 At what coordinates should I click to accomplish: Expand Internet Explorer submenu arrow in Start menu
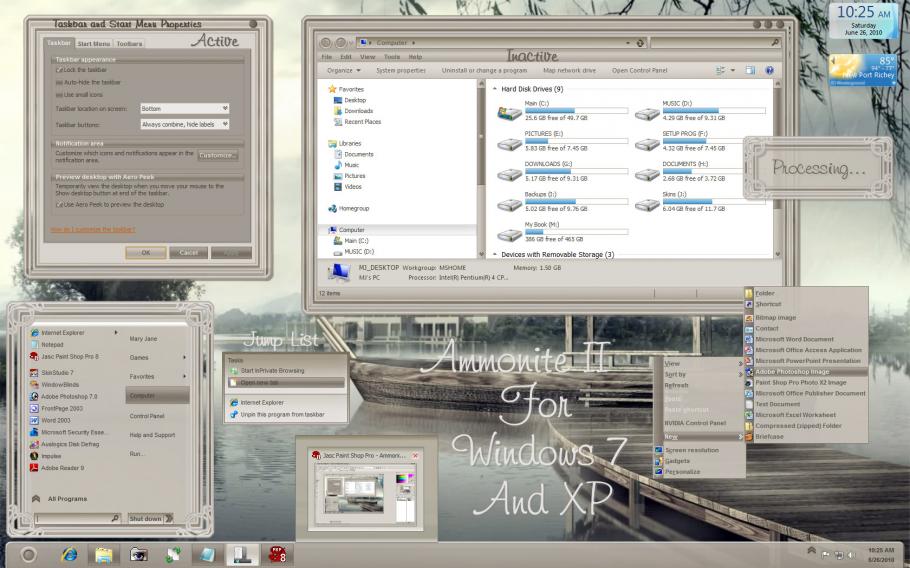pos(116,332)
